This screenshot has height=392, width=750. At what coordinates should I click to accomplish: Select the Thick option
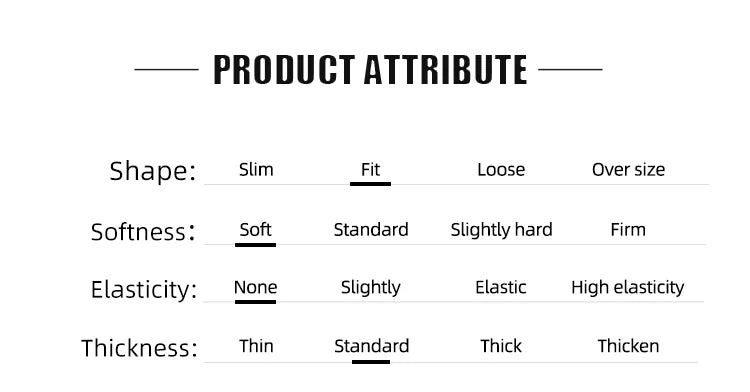click(x=501, y=346)
